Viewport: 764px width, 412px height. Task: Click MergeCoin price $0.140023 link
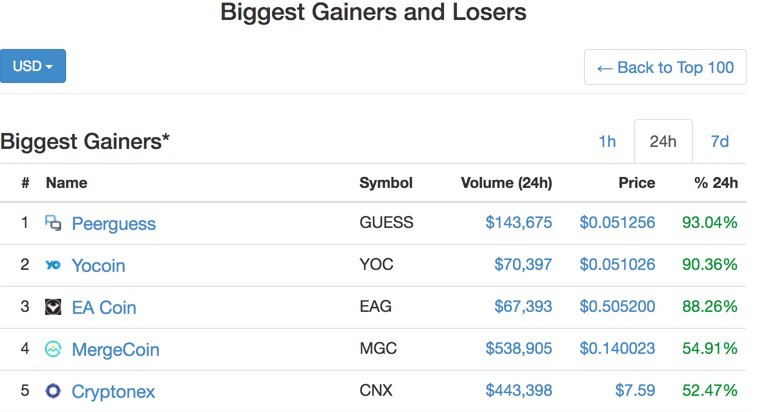point(617,348)
